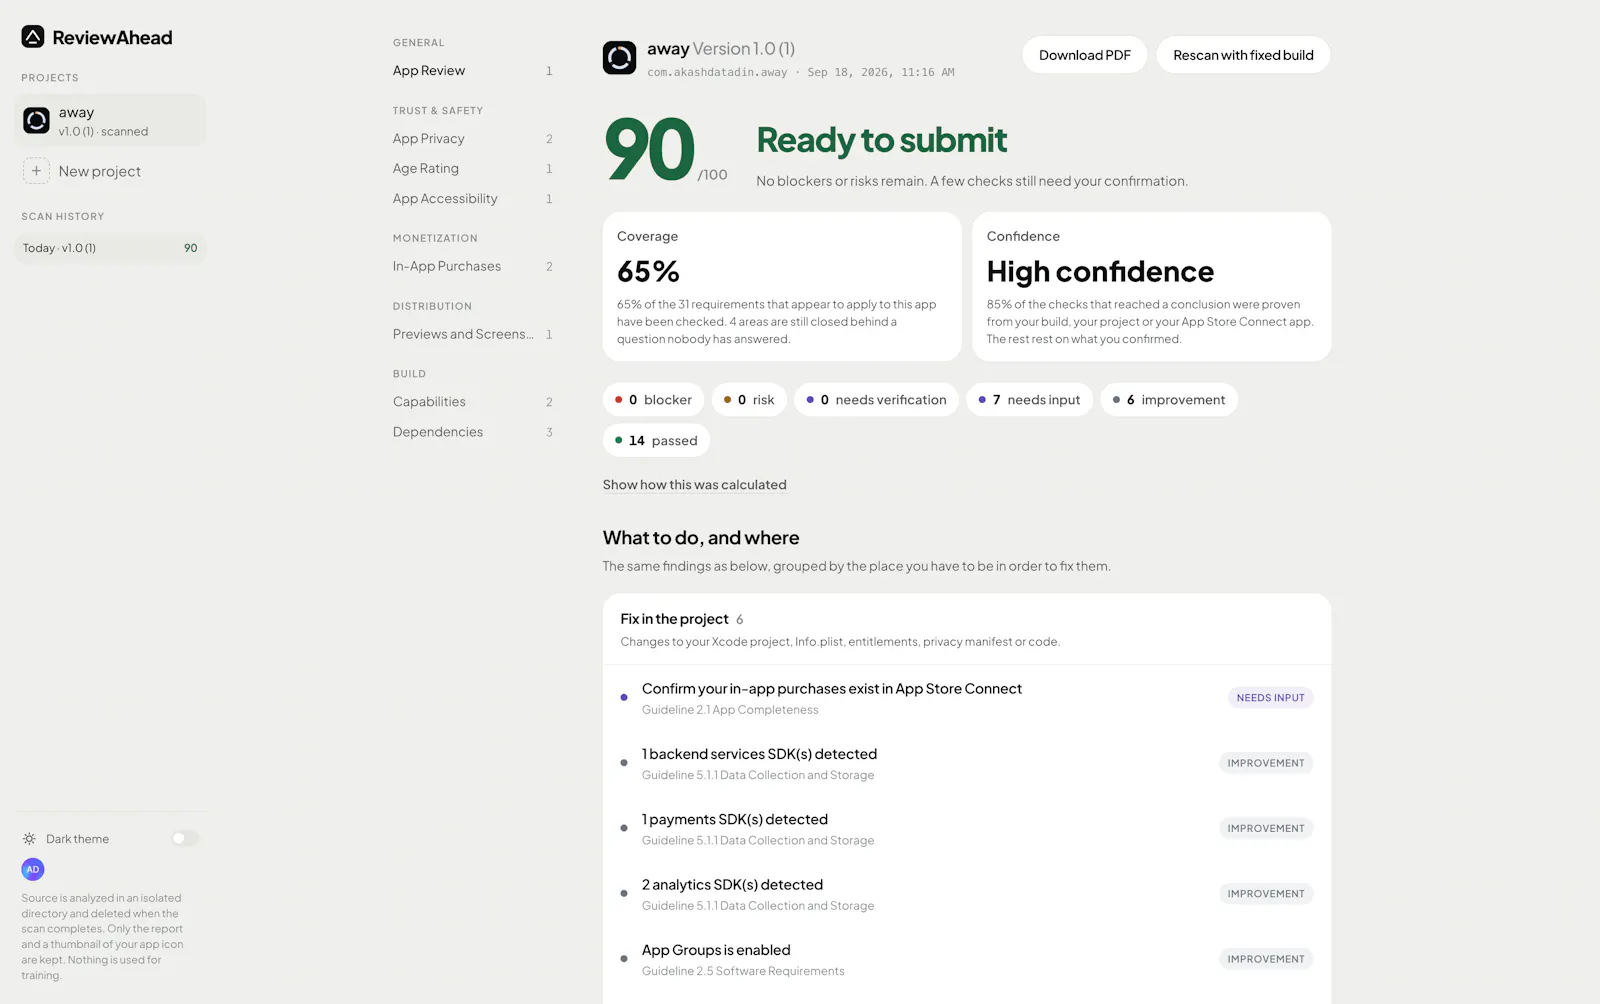Click the 90 out of 100 score
This screenshot has width=1600, height=1004.
pyautogui.click(x=666, y=150)
